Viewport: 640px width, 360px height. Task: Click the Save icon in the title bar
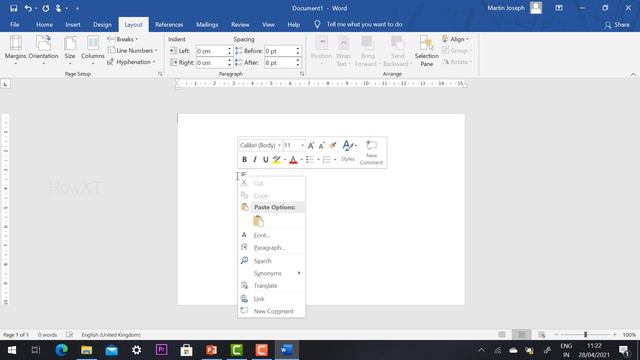tap(13, 8)
